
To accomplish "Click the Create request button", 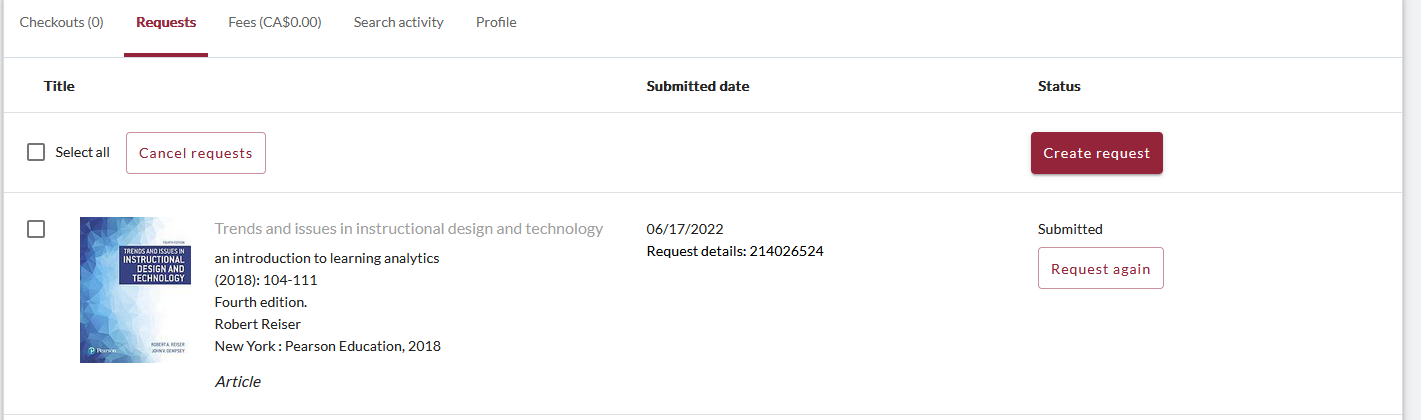I will tap(1097, 153).
